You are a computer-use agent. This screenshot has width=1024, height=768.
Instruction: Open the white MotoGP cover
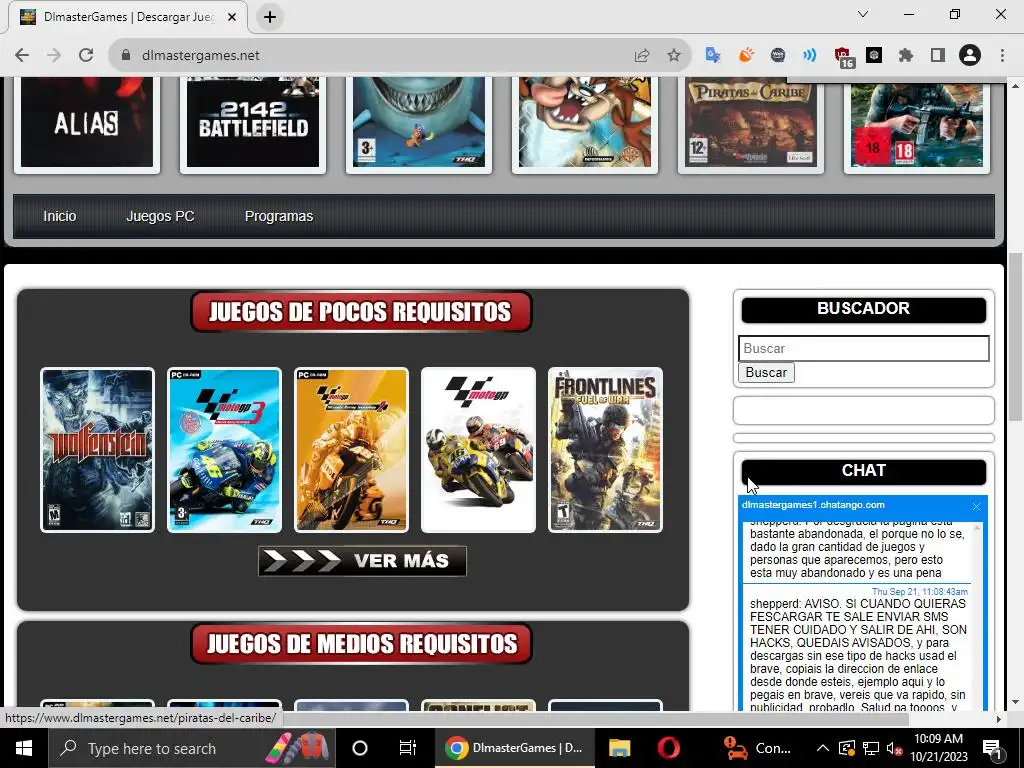click(479, 450)
